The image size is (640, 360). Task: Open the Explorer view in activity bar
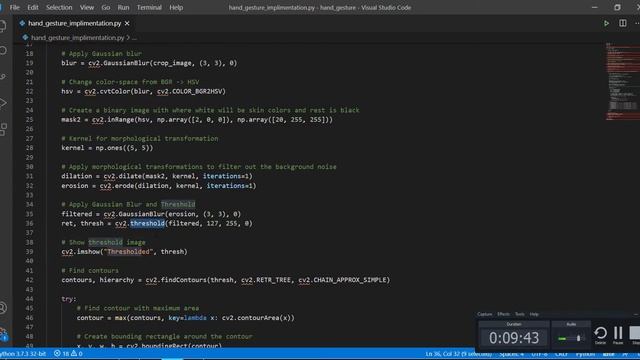3,26
